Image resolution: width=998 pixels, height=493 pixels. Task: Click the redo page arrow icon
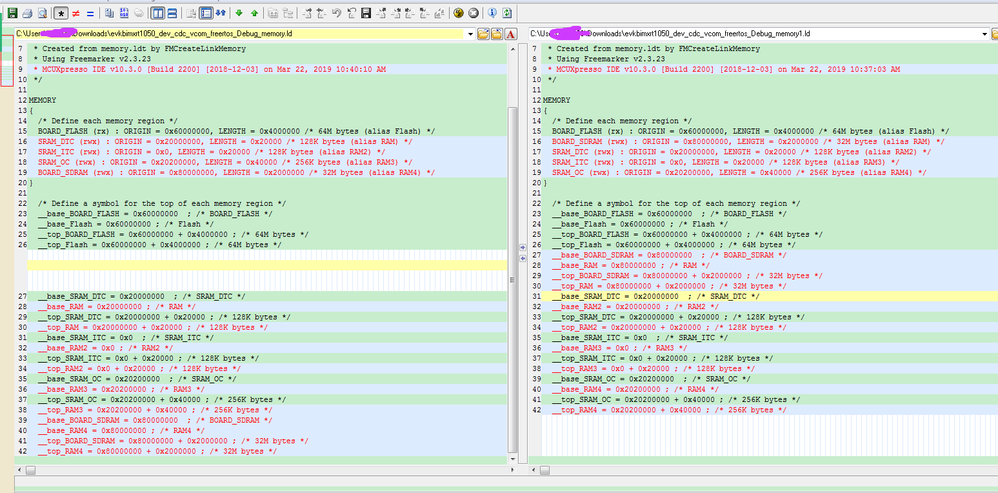tap(351, 13)
